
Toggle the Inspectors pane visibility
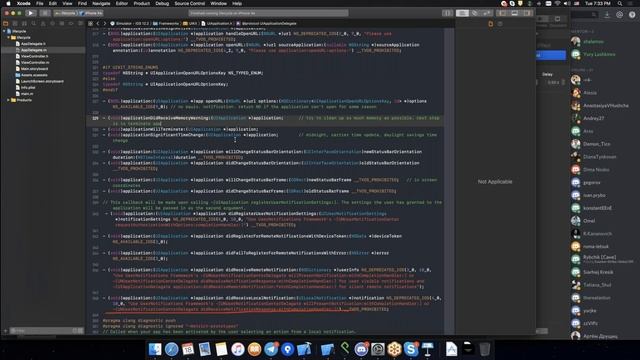tap(527, 13)
